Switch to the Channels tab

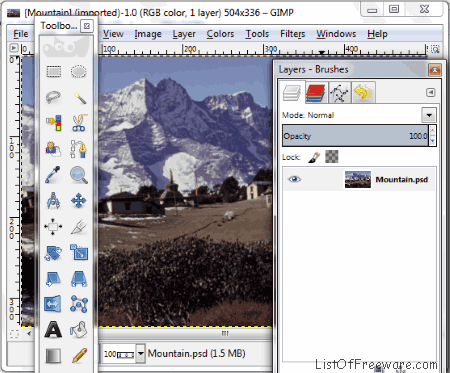click(x=315, y=92)
